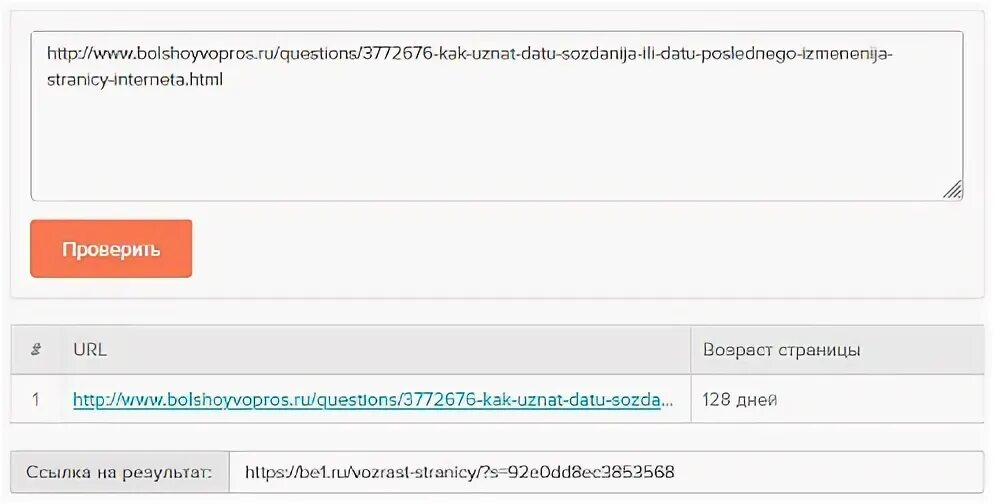The height and width of the screenshot is (504, 996).
Task: Click the Ссылка на результат label
Action: (120, 470)
